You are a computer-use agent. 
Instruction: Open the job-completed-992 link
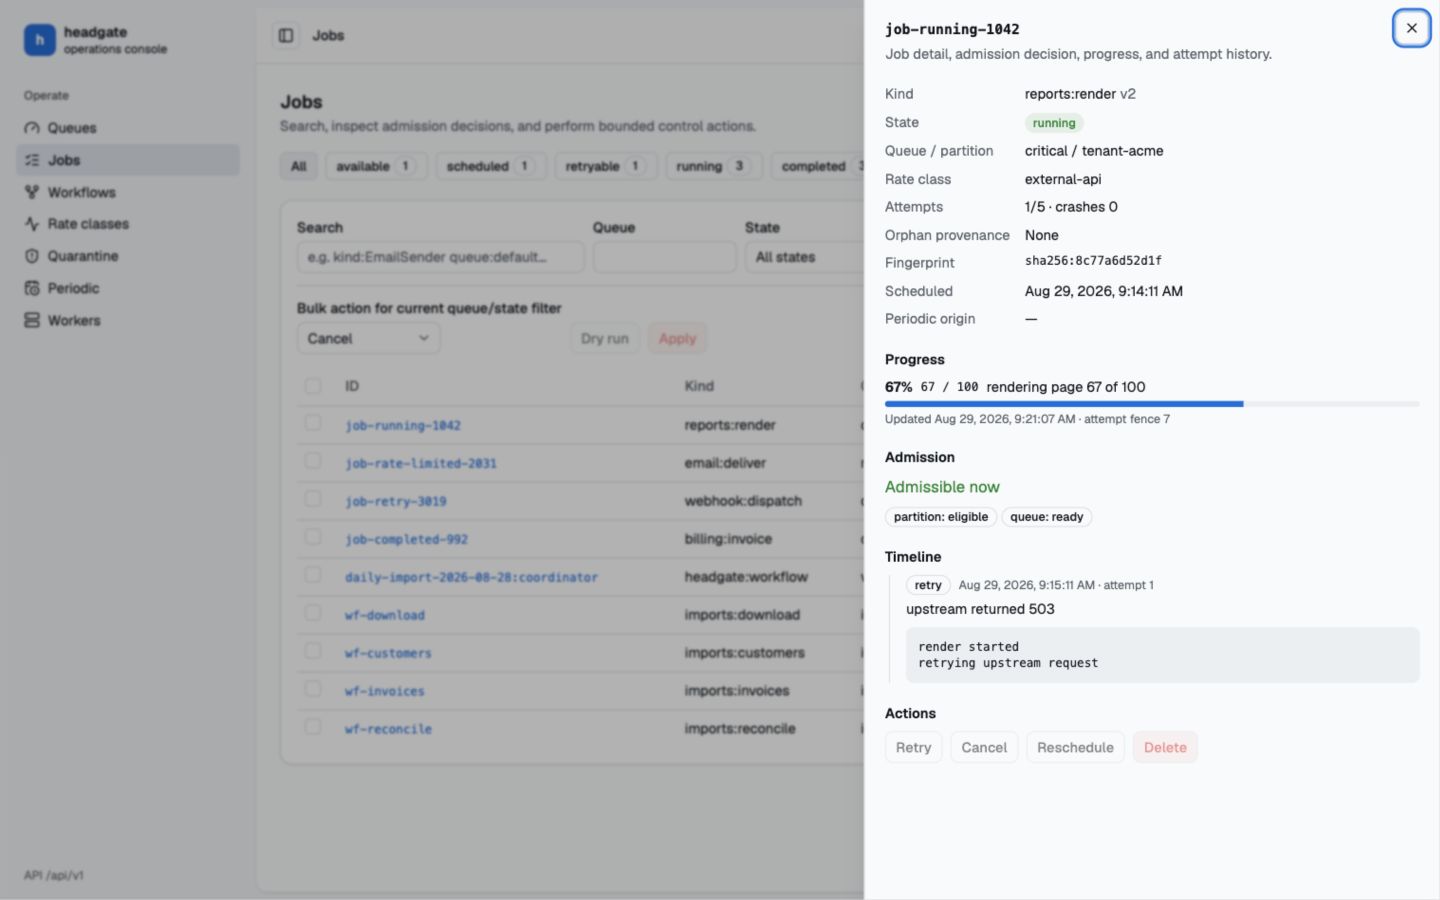click(406, 539)
